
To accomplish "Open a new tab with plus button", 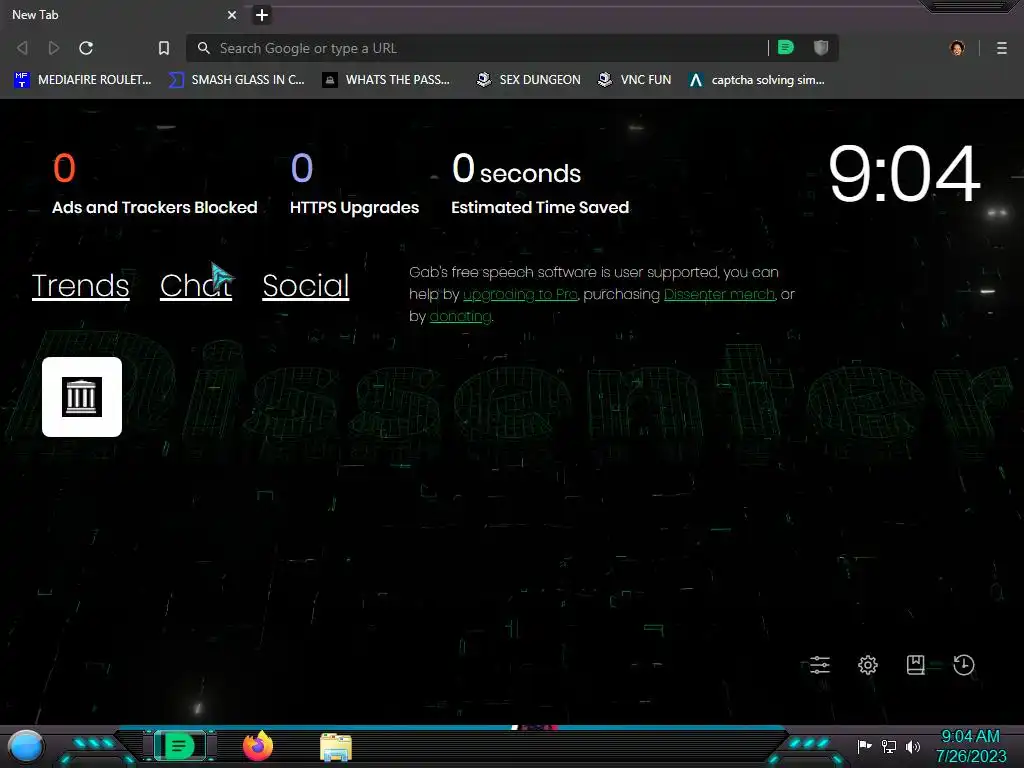I will [262, 15].
